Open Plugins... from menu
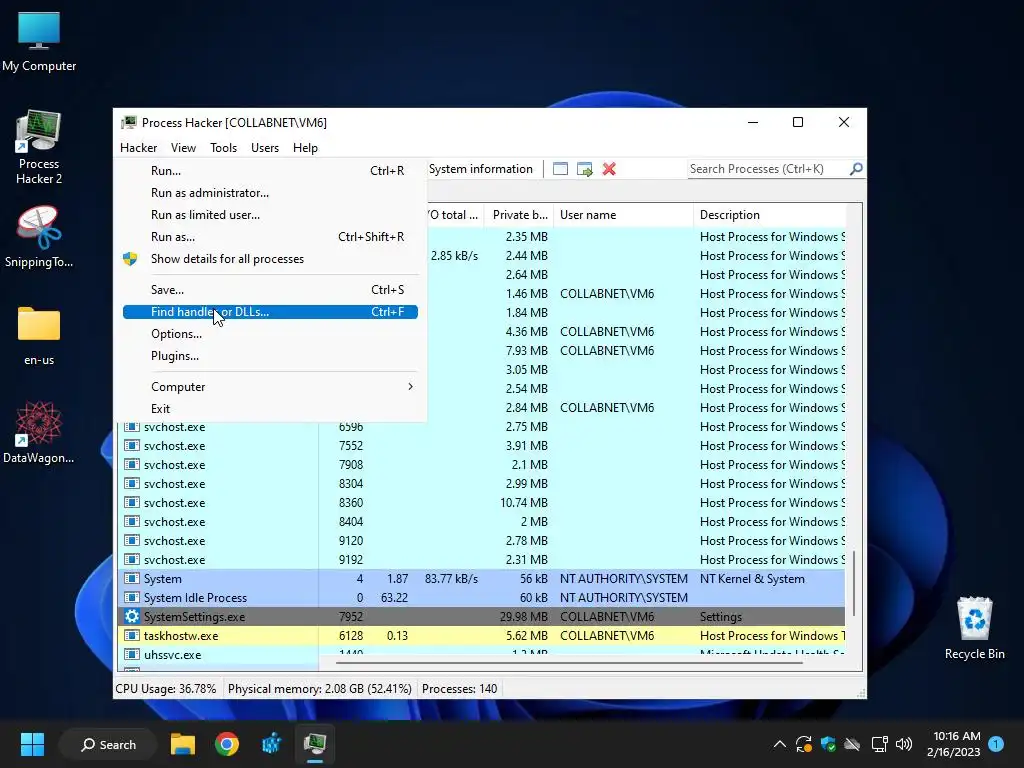 tap(270, 356)
